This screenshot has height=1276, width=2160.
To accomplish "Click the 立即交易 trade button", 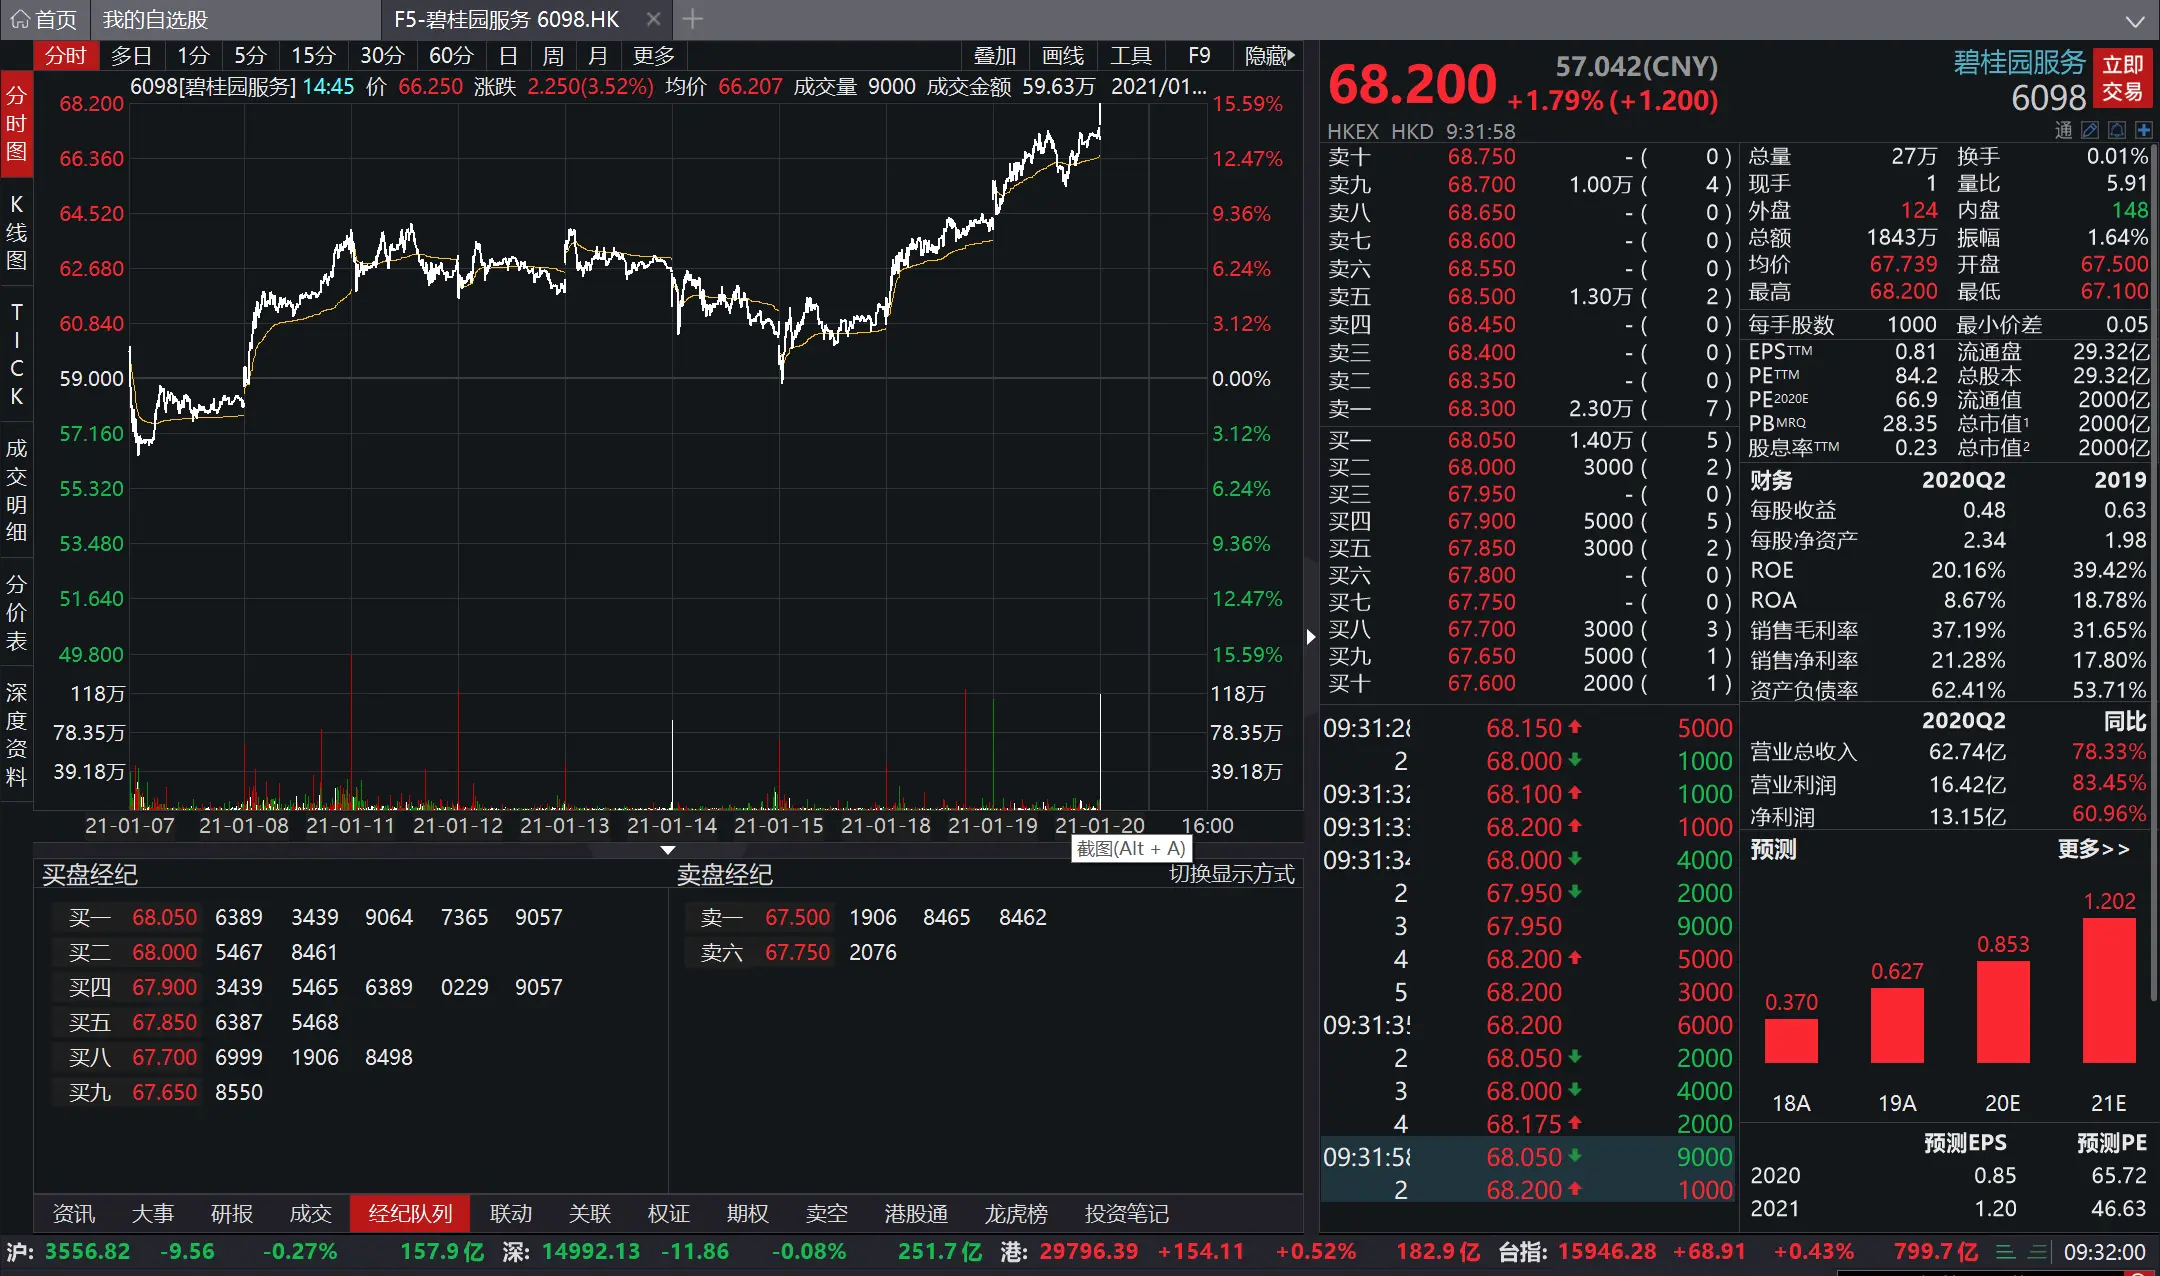I will point(2122,79).
